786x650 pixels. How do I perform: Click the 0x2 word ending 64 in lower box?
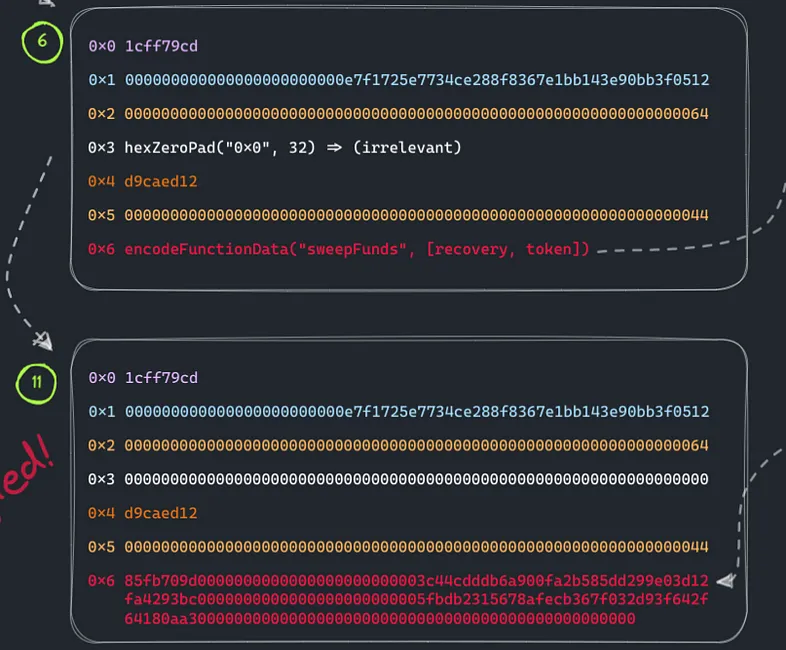416,446
